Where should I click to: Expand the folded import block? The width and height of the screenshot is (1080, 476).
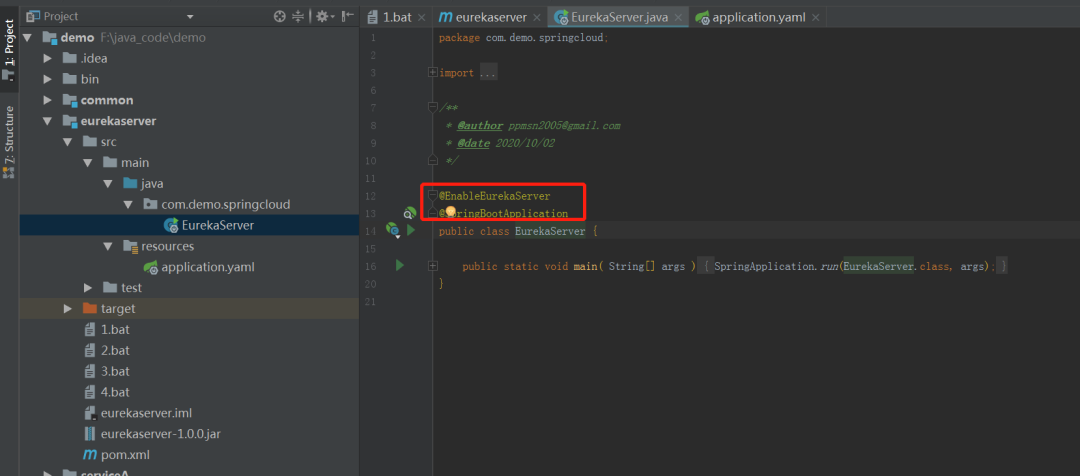[x=433, y=72]
